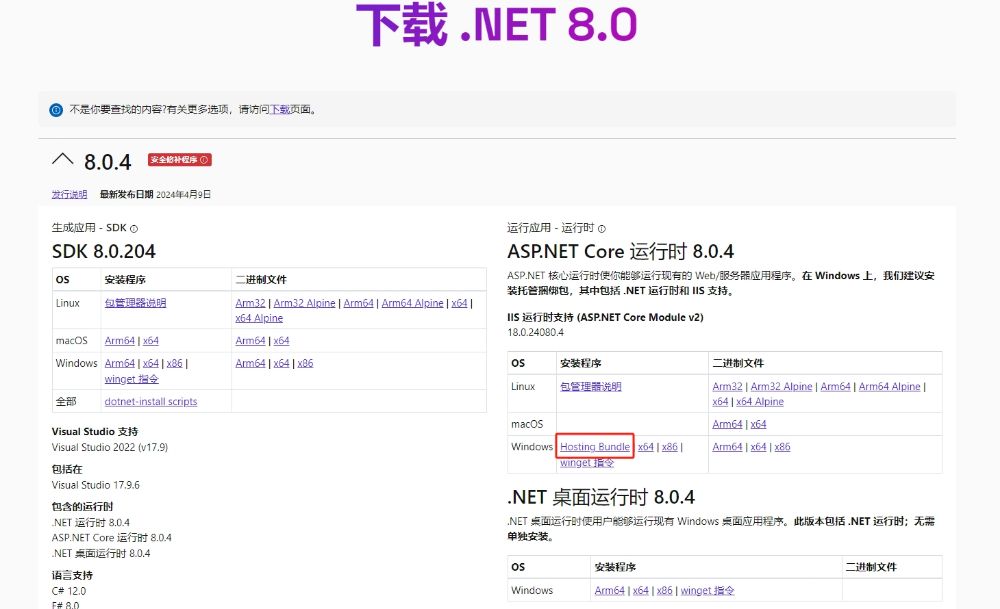The width and height of the screenshot is (1000, 609).
Task: Download SDK Windows x86 installer
Action: click(x=175, y=363)
